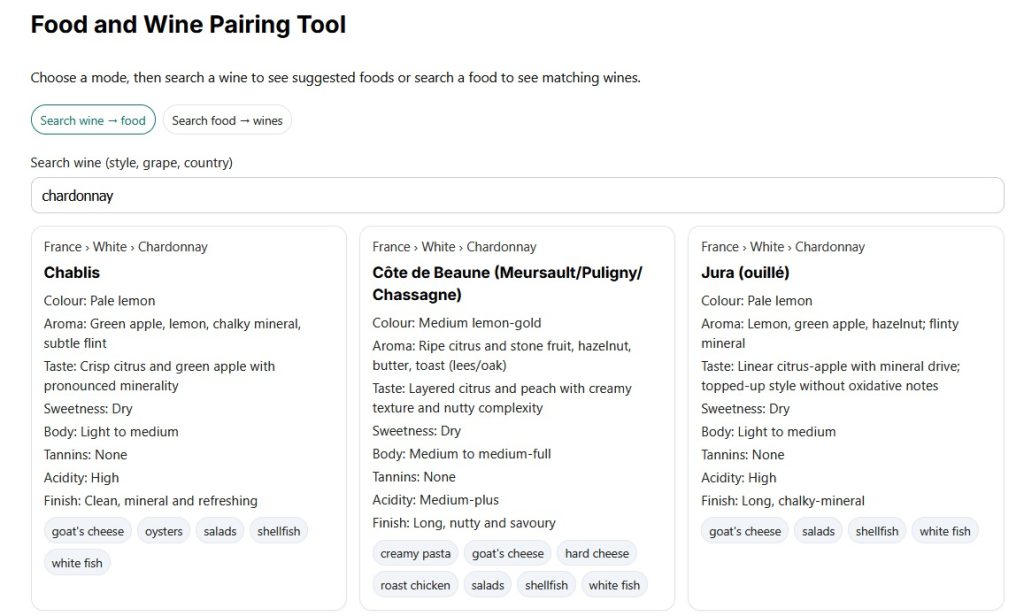1024x616 pixels.
Task: Pick 'shellfish' tag under Côte de Beaune
Action: click(546, 585)
